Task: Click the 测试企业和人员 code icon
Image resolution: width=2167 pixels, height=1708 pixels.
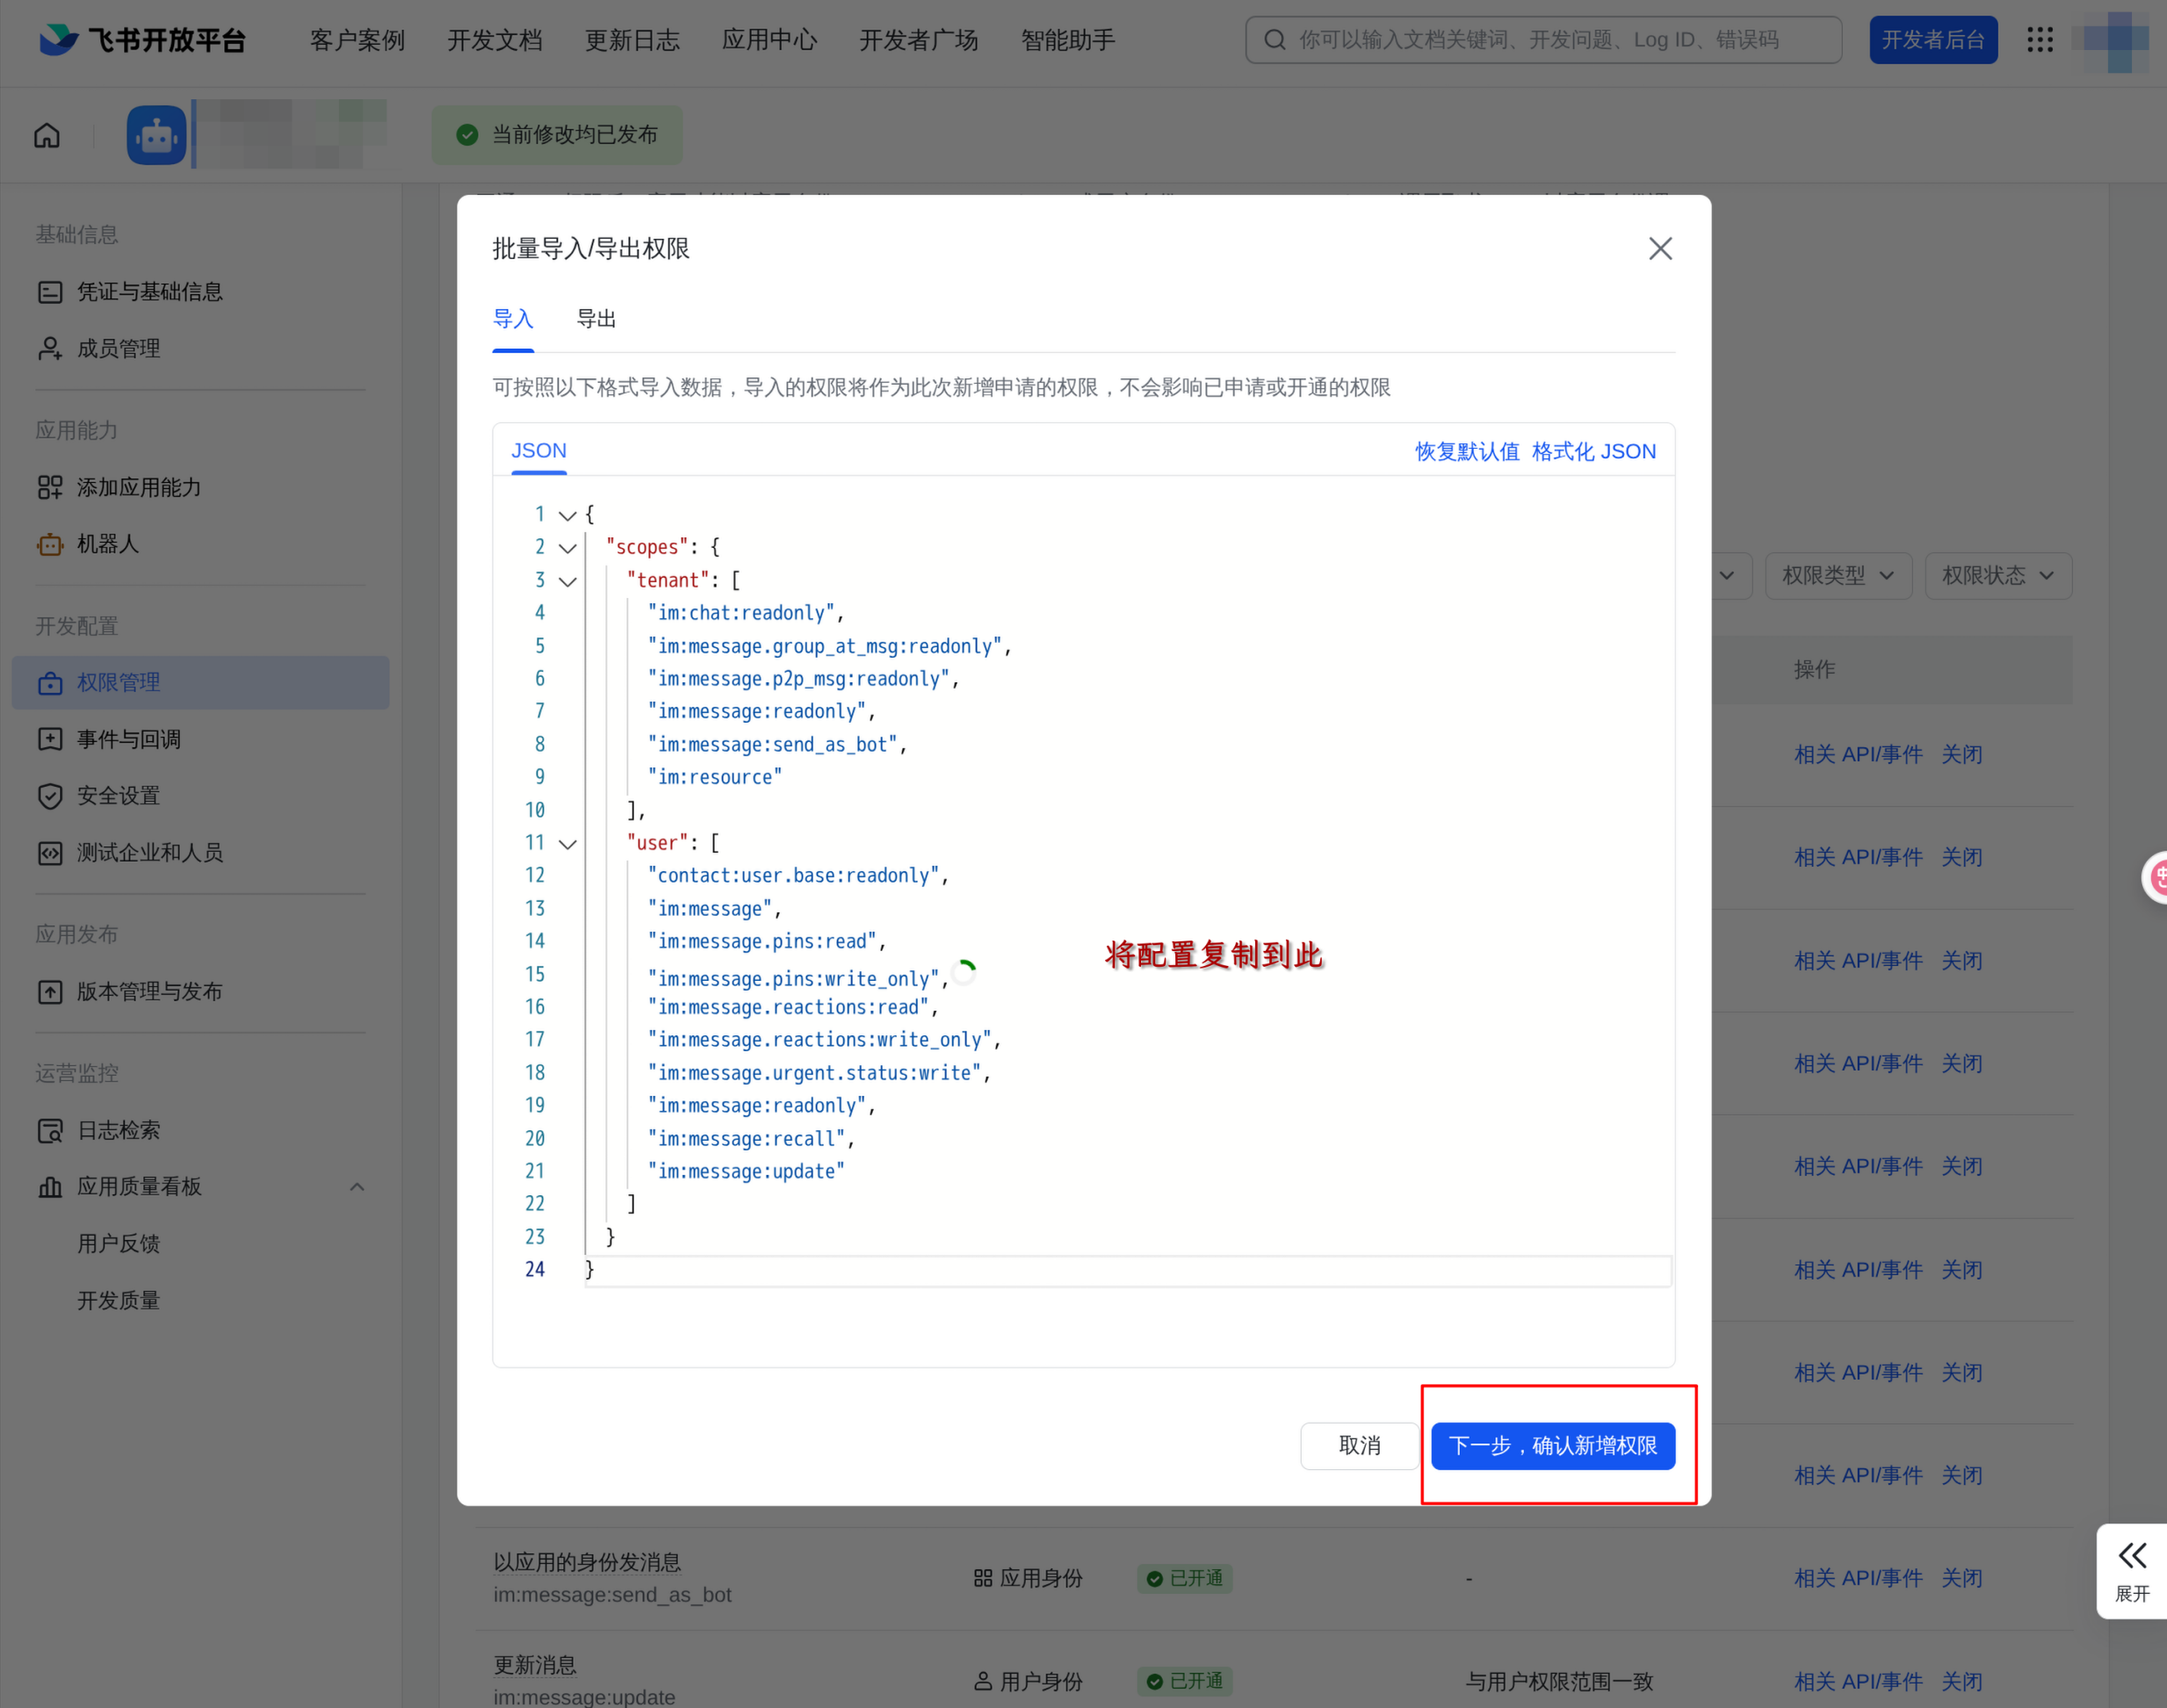Action: tap(50, 853)
